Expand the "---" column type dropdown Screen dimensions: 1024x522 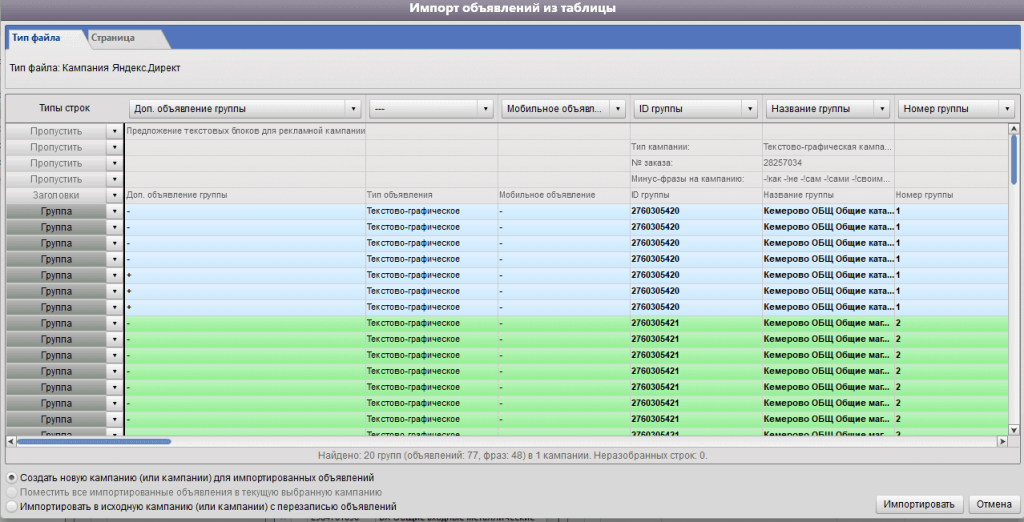tap(485, 108)
